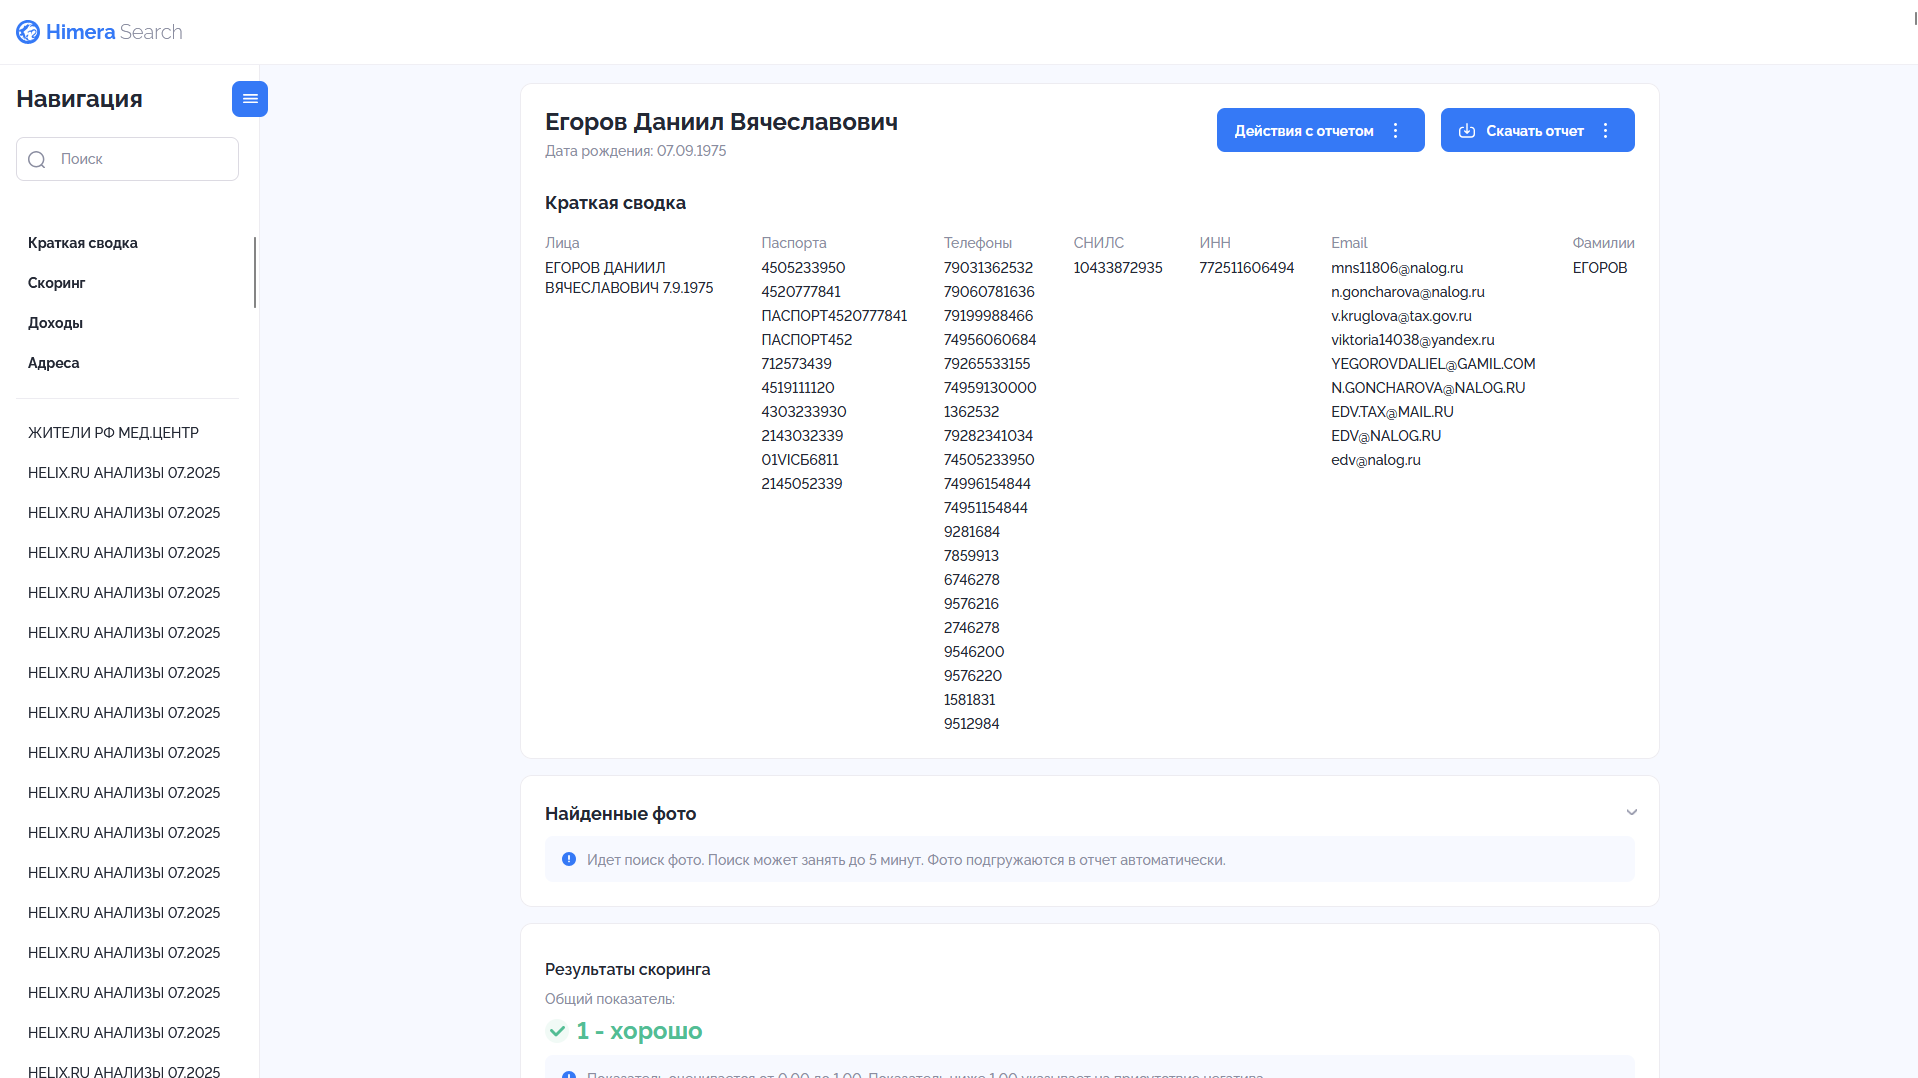Click the green checkmark scoring icon

(x=557, y=1031)
